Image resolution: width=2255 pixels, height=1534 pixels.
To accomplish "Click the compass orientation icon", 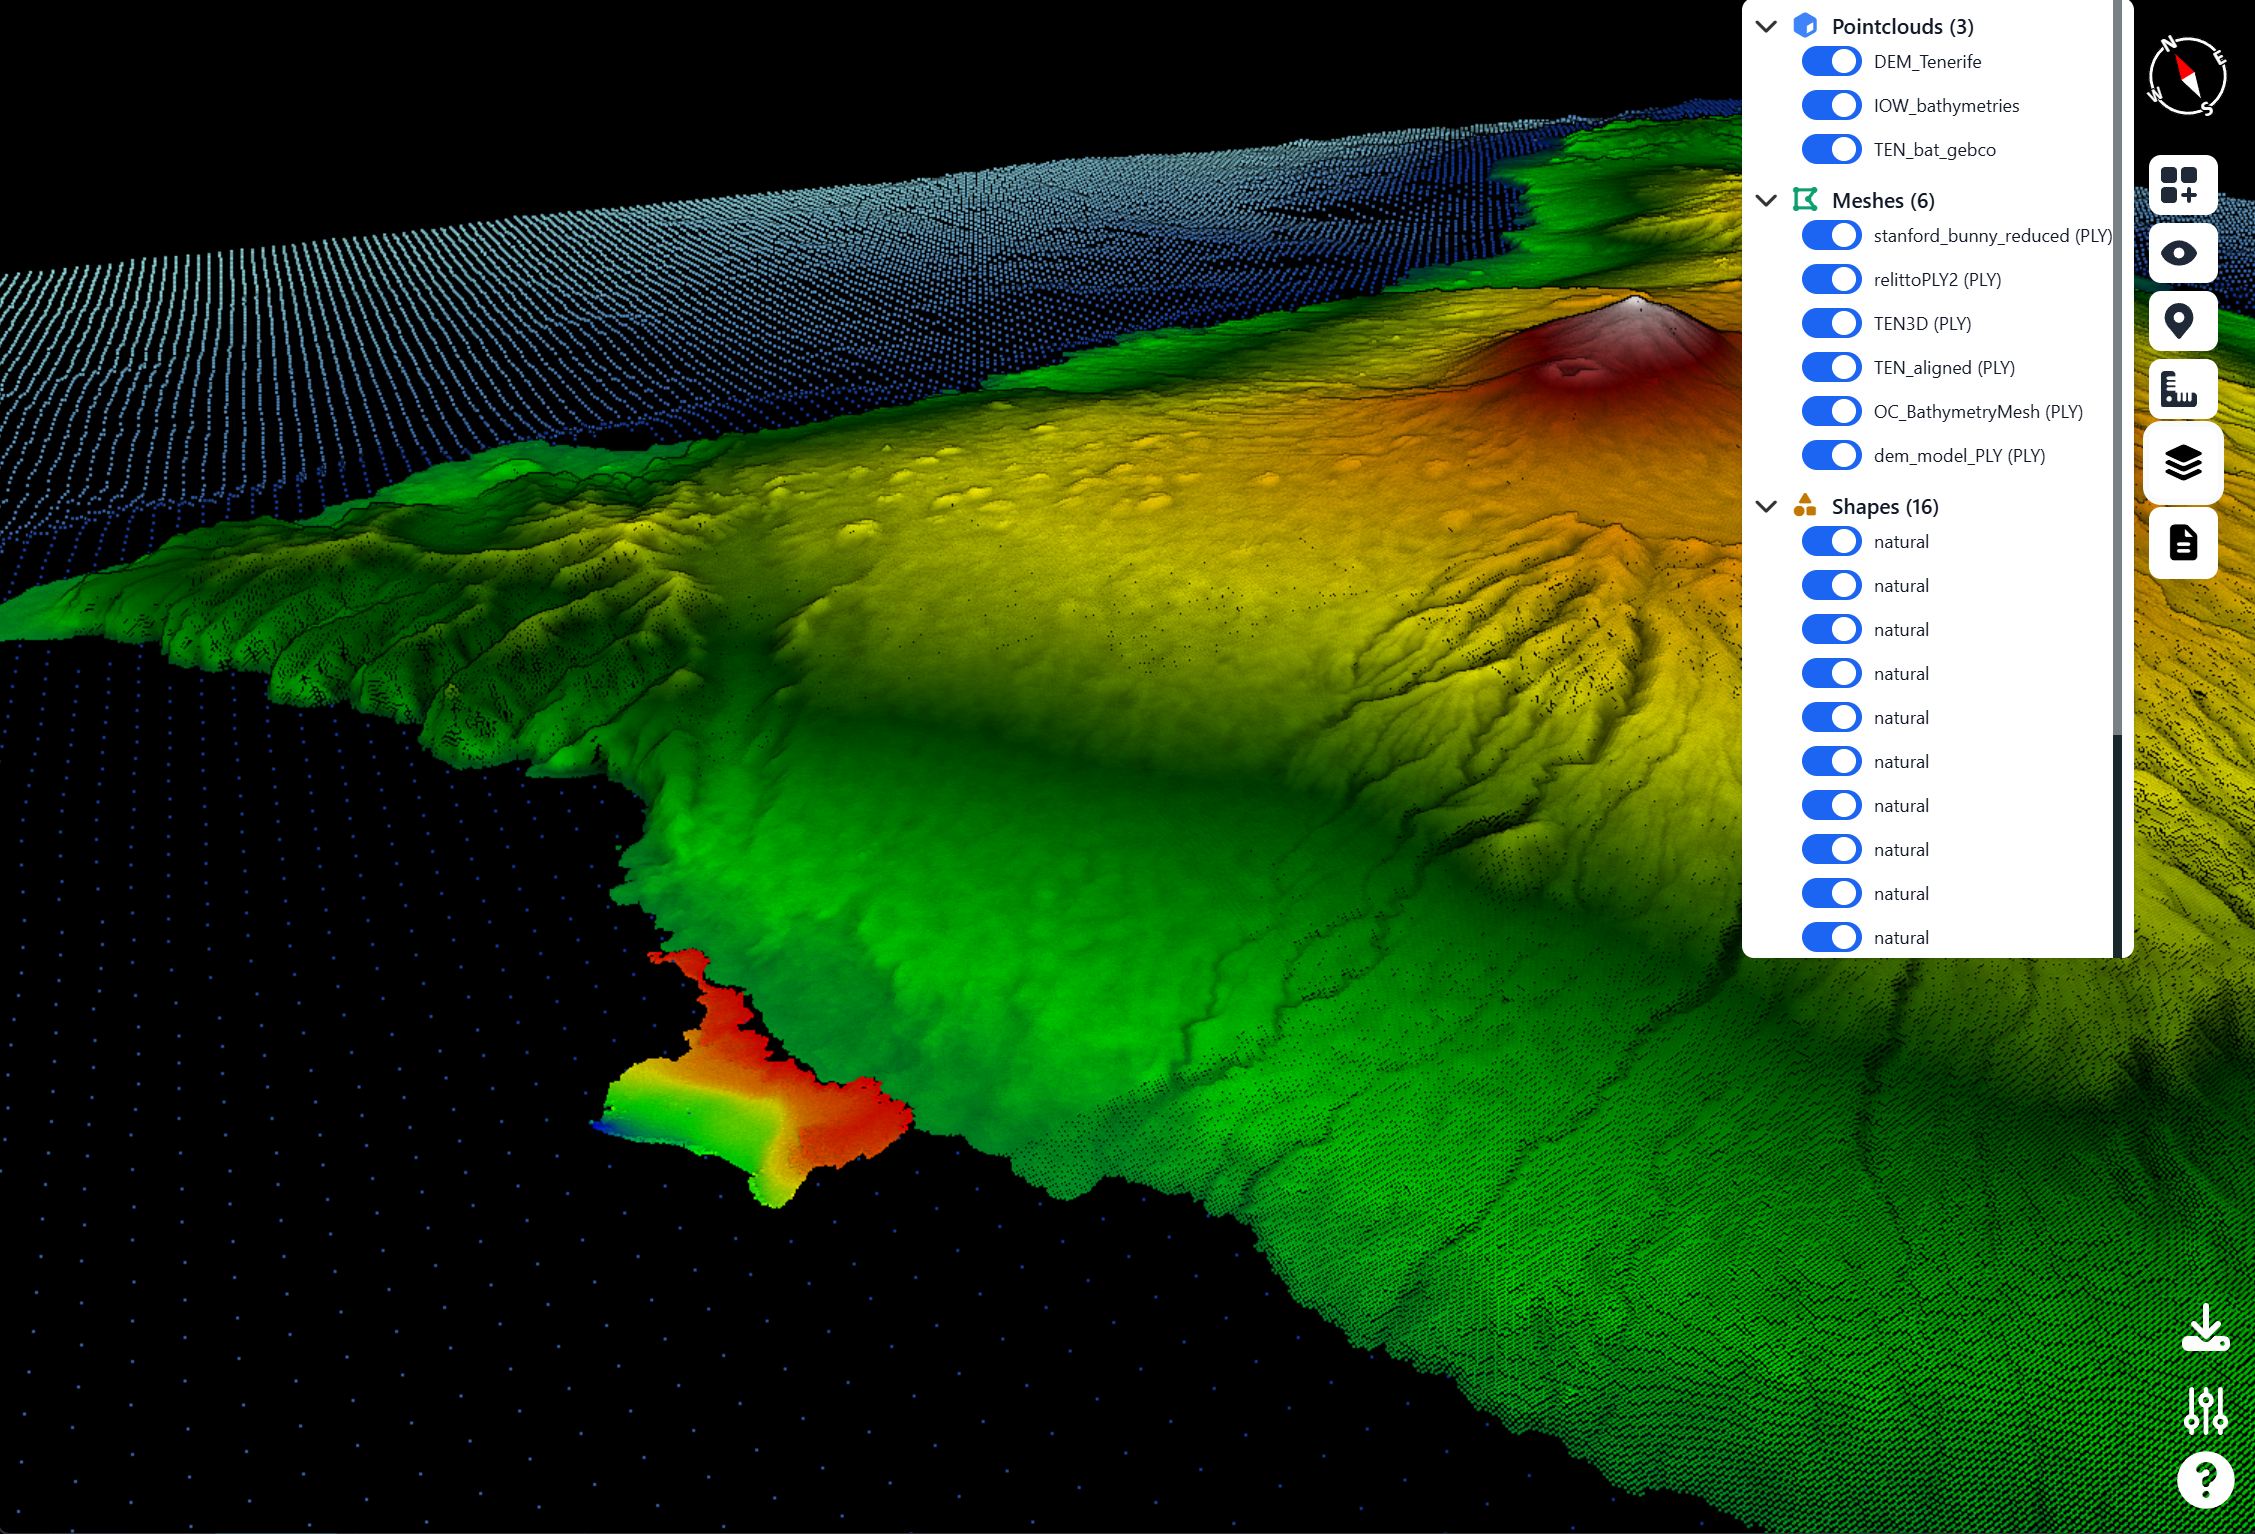I will coord(2187,76).
